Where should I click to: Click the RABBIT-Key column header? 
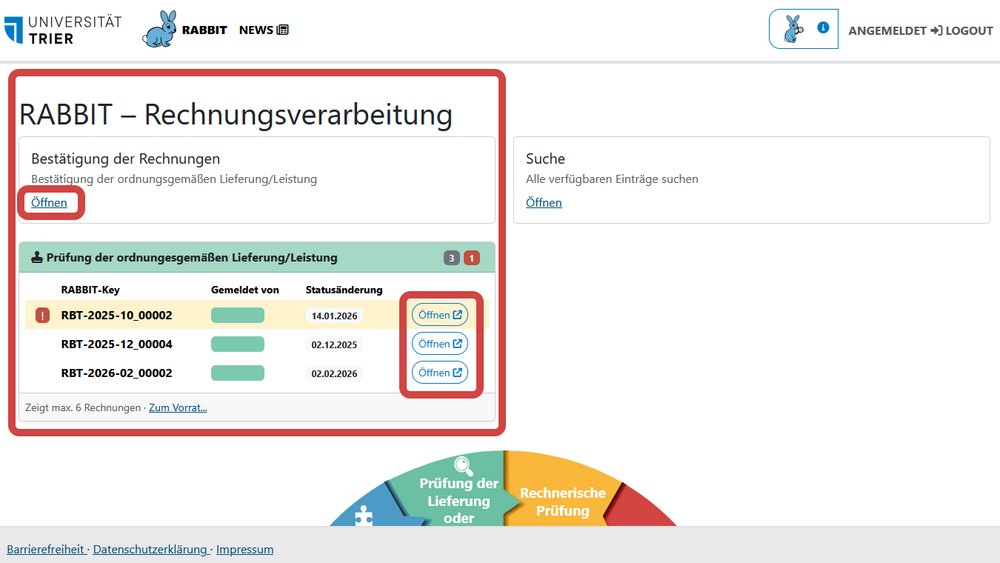click(x=91, y=289)
